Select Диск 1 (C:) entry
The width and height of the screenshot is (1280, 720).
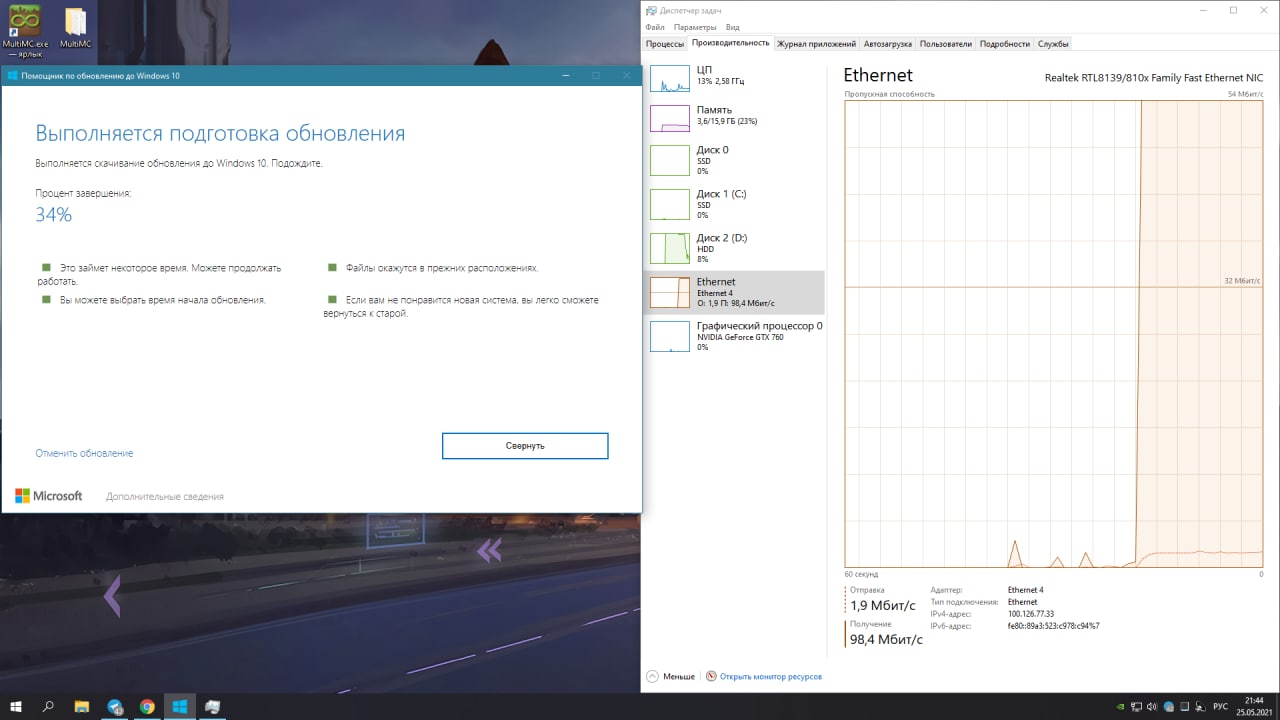tap(736, 204)
